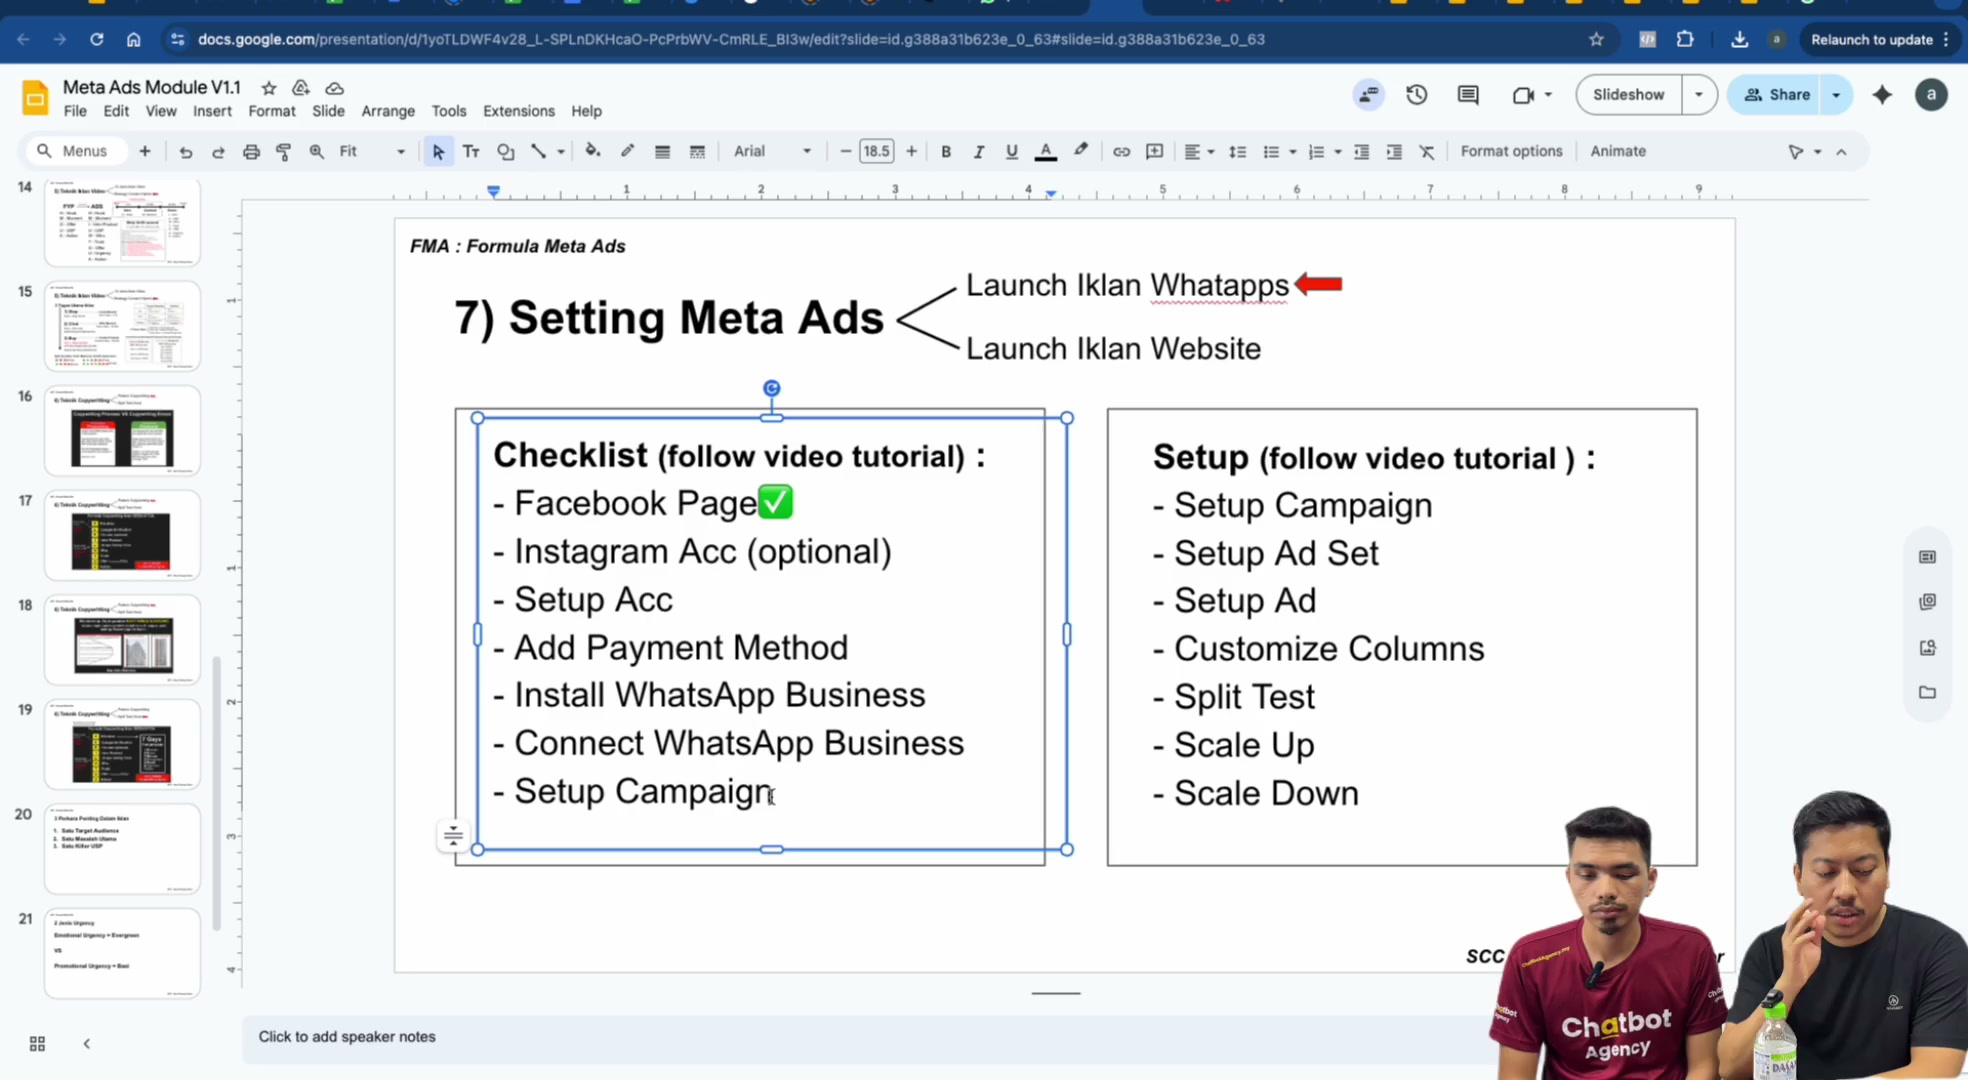Collapse the toolbar with the chevron

pyautogui.click(x=1841, y=152)
